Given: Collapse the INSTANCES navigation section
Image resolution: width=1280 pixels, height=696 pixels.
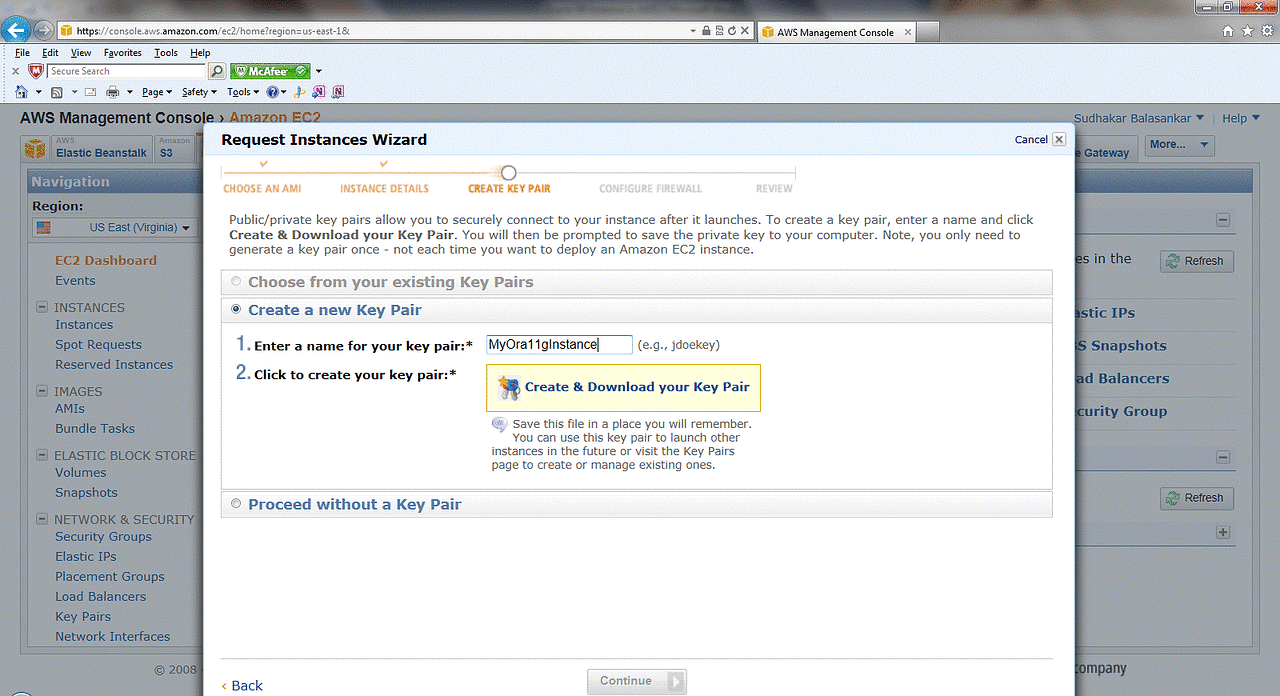Looking at the screenshot, I should (42, 307).
